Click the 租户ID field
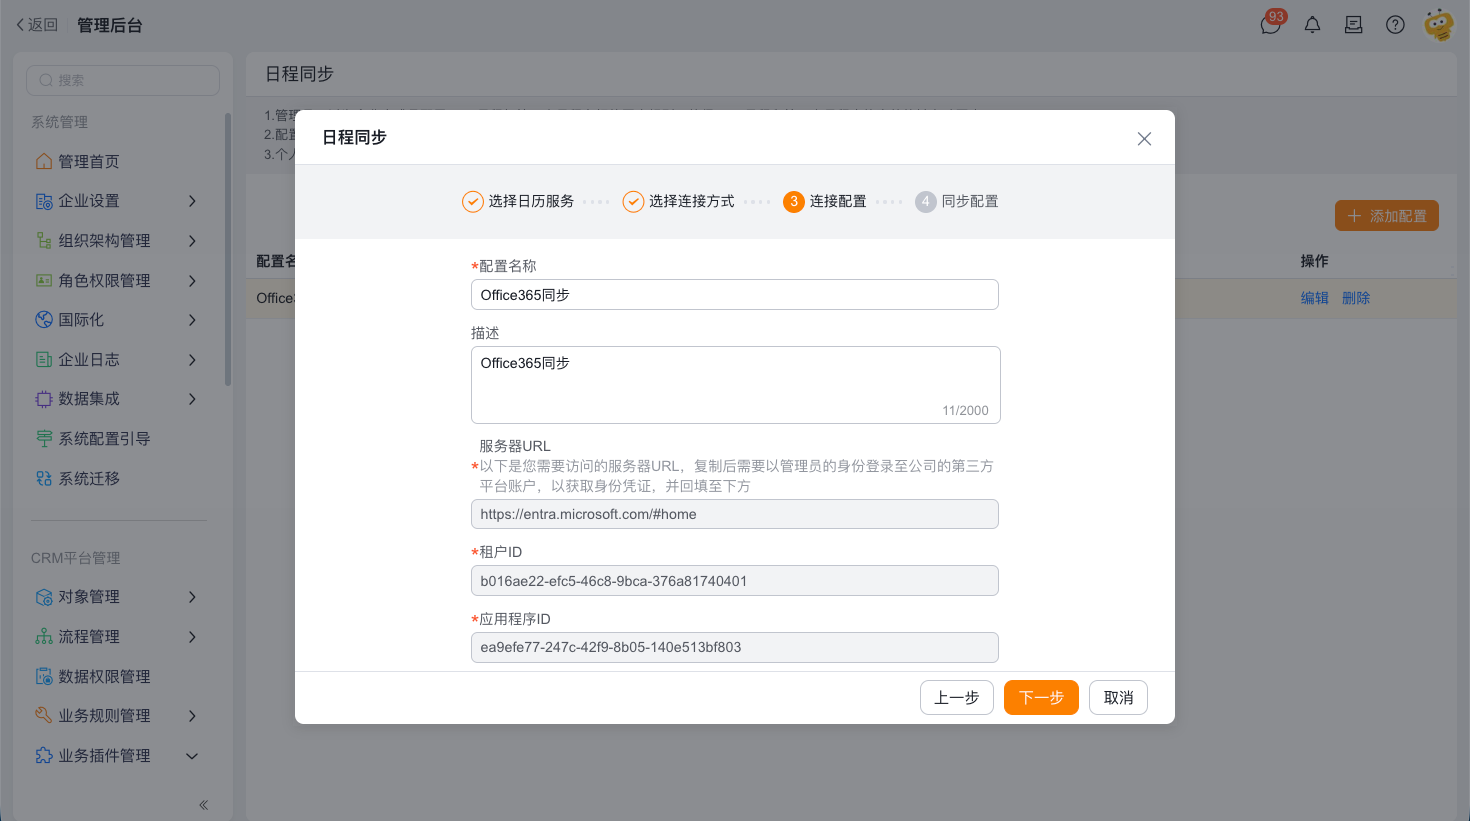This screenshot has width=1470, height=821. (x=735, y=581)
